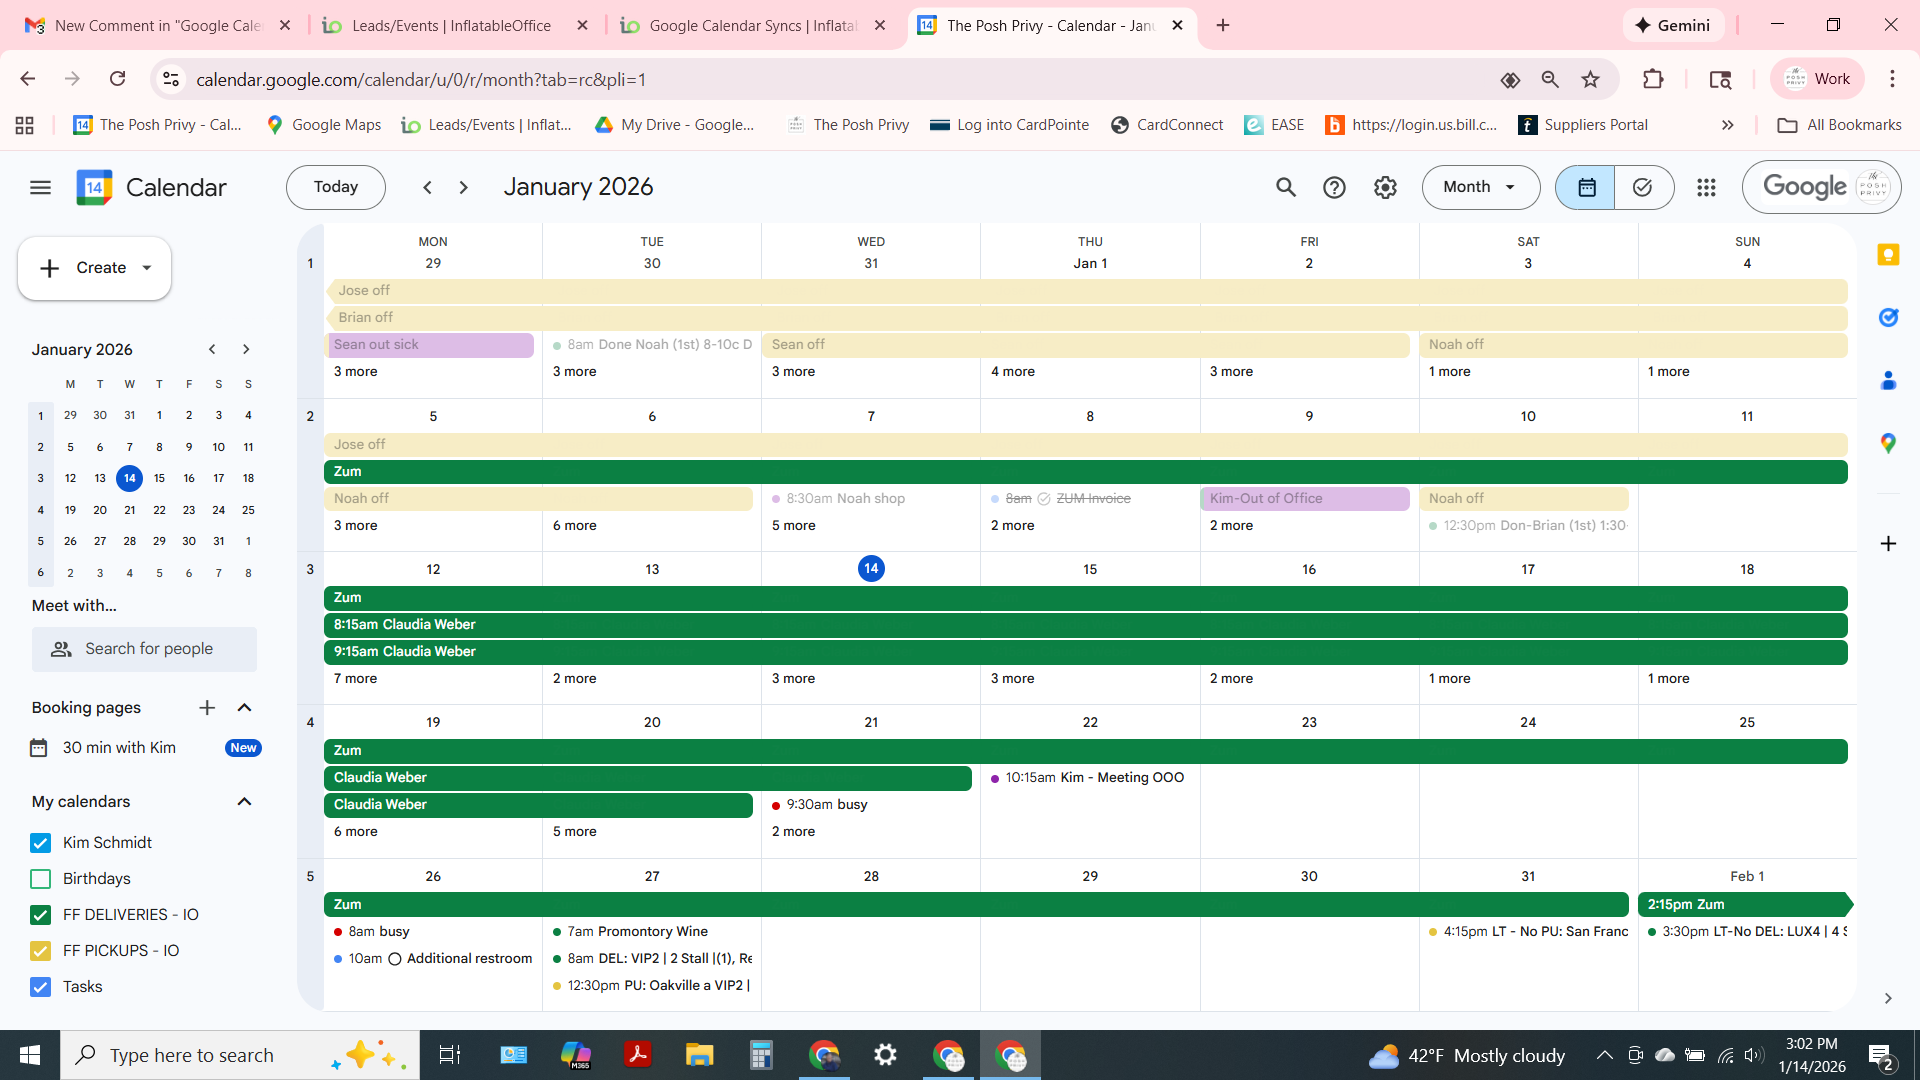Switch to Google Calendar Syncs tab
1920x1080 pixels.
752,25
